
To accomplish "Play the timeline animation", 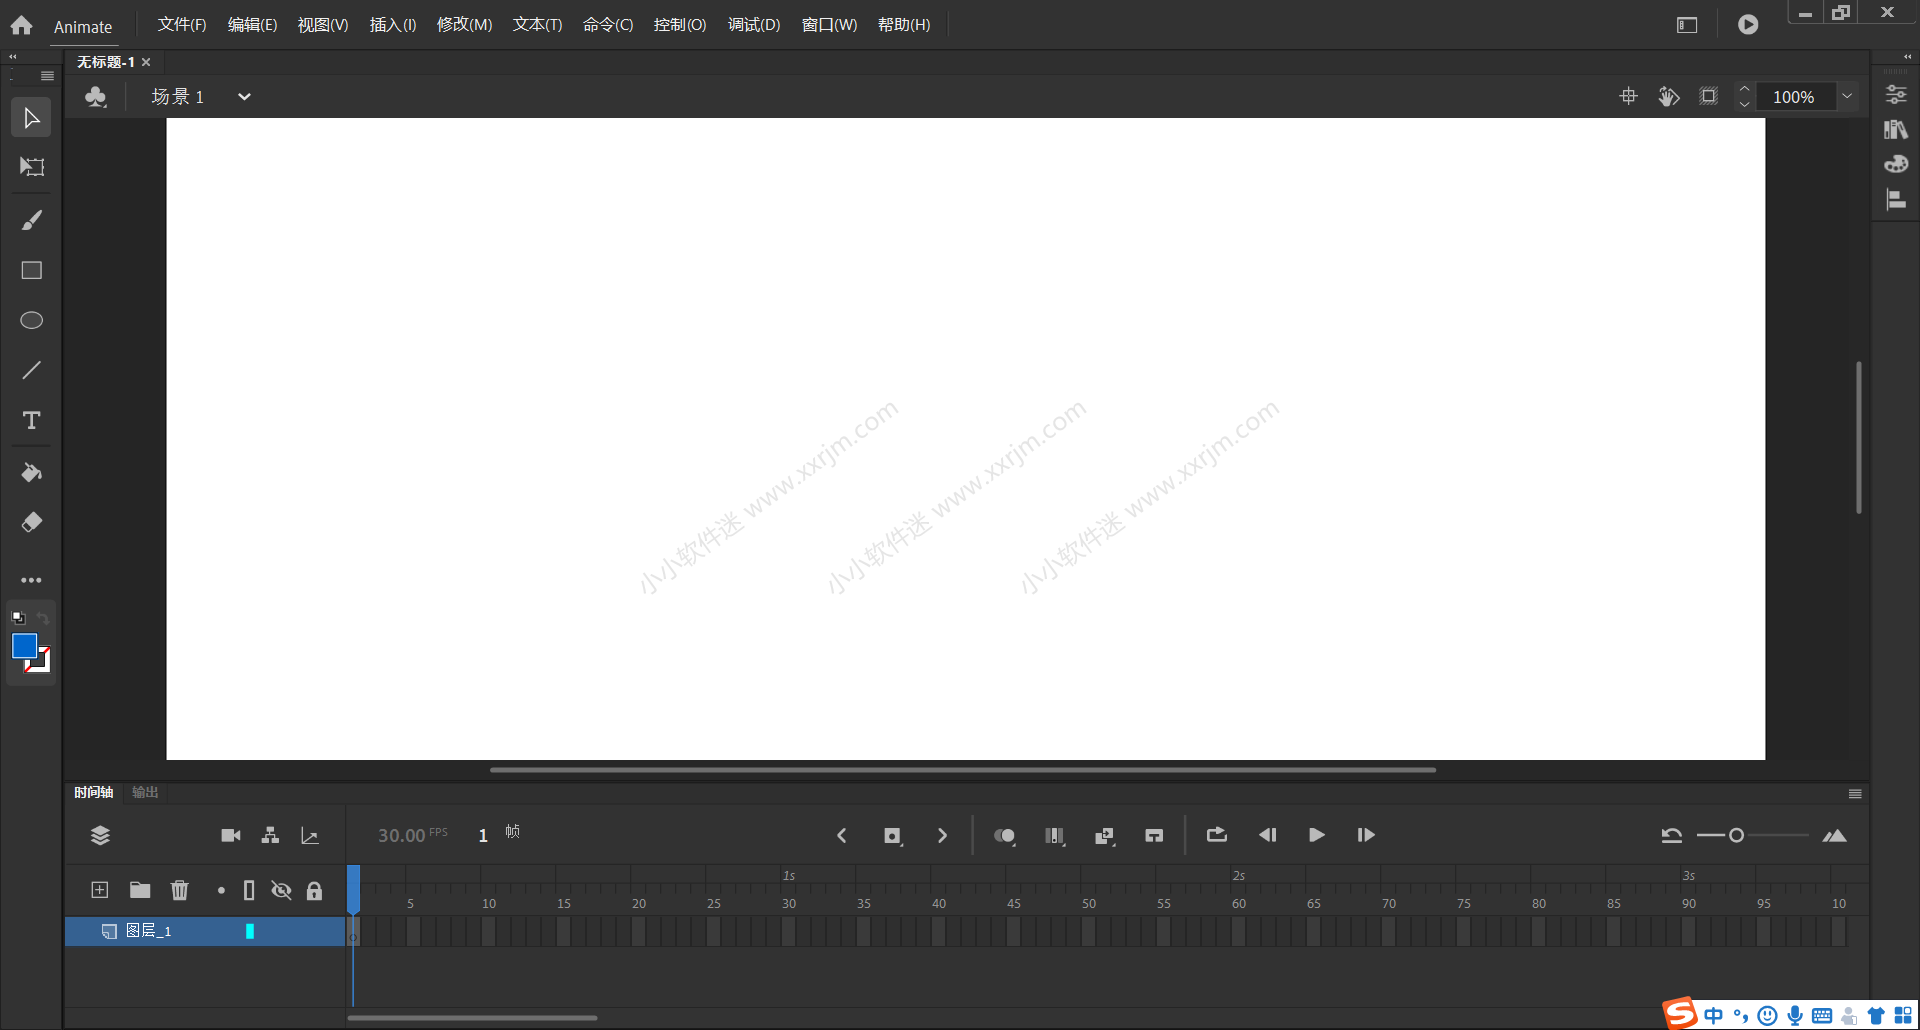I will 1316,835.
